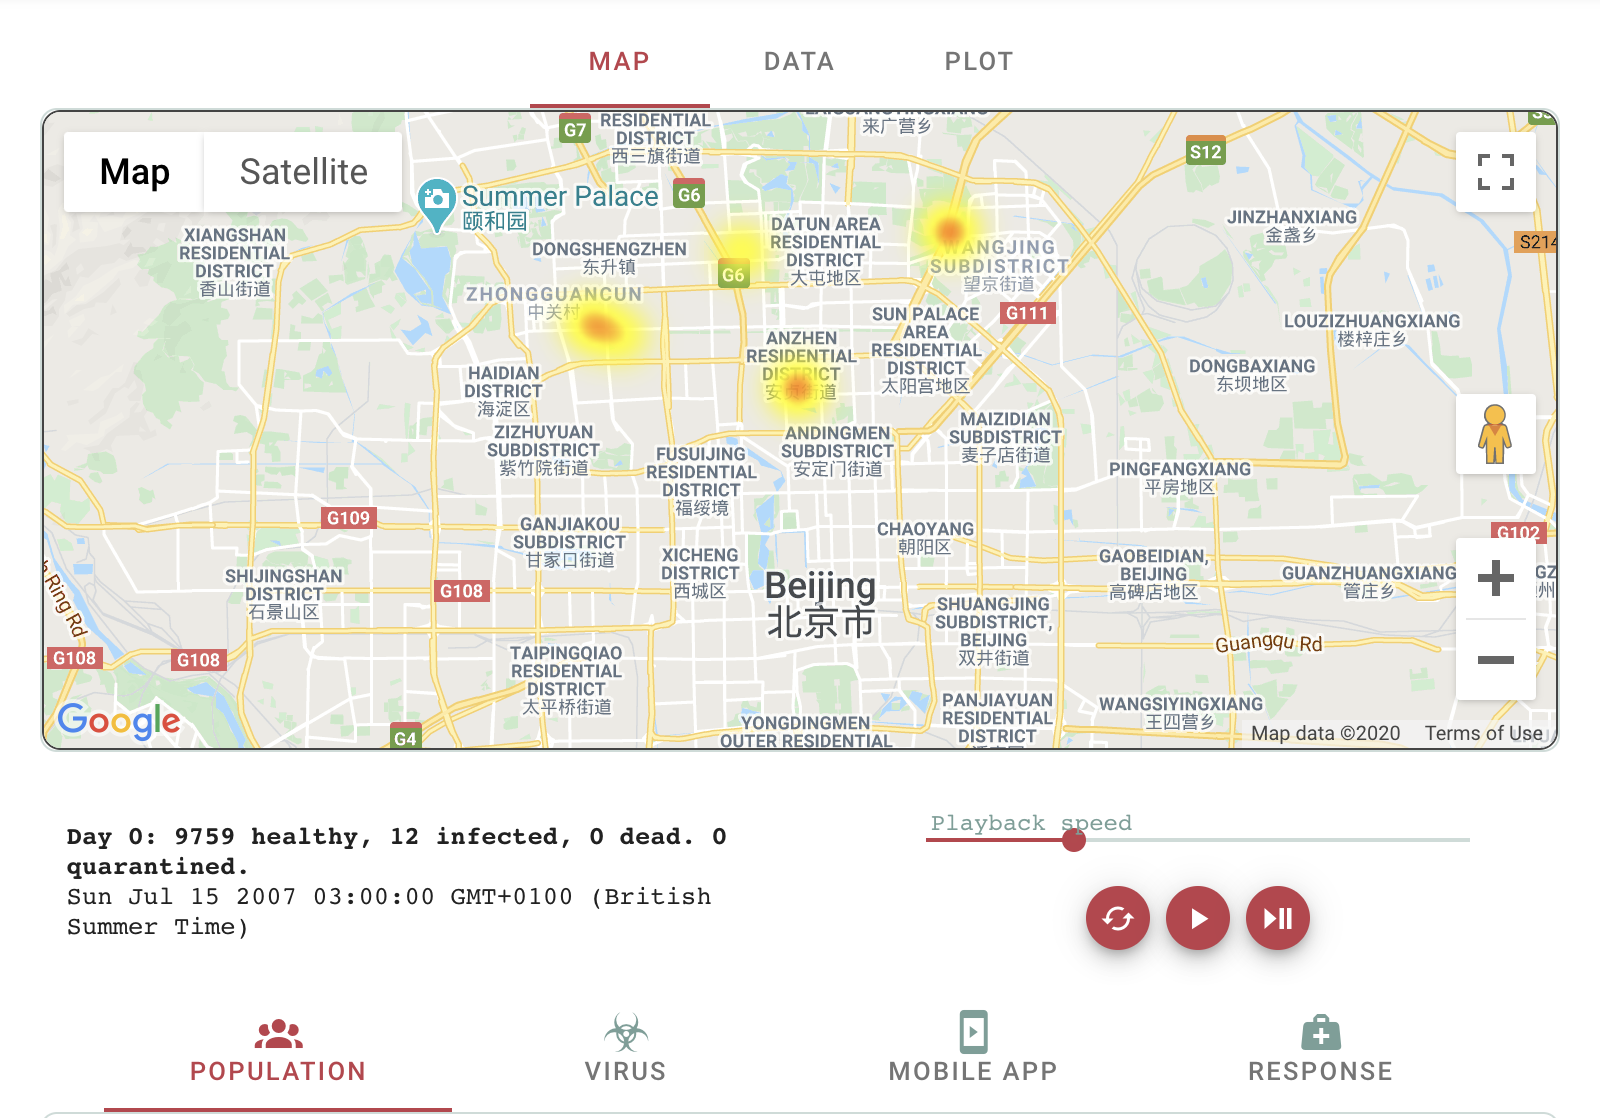
Task: Zoom in on the map
Action: point(1496,578)
